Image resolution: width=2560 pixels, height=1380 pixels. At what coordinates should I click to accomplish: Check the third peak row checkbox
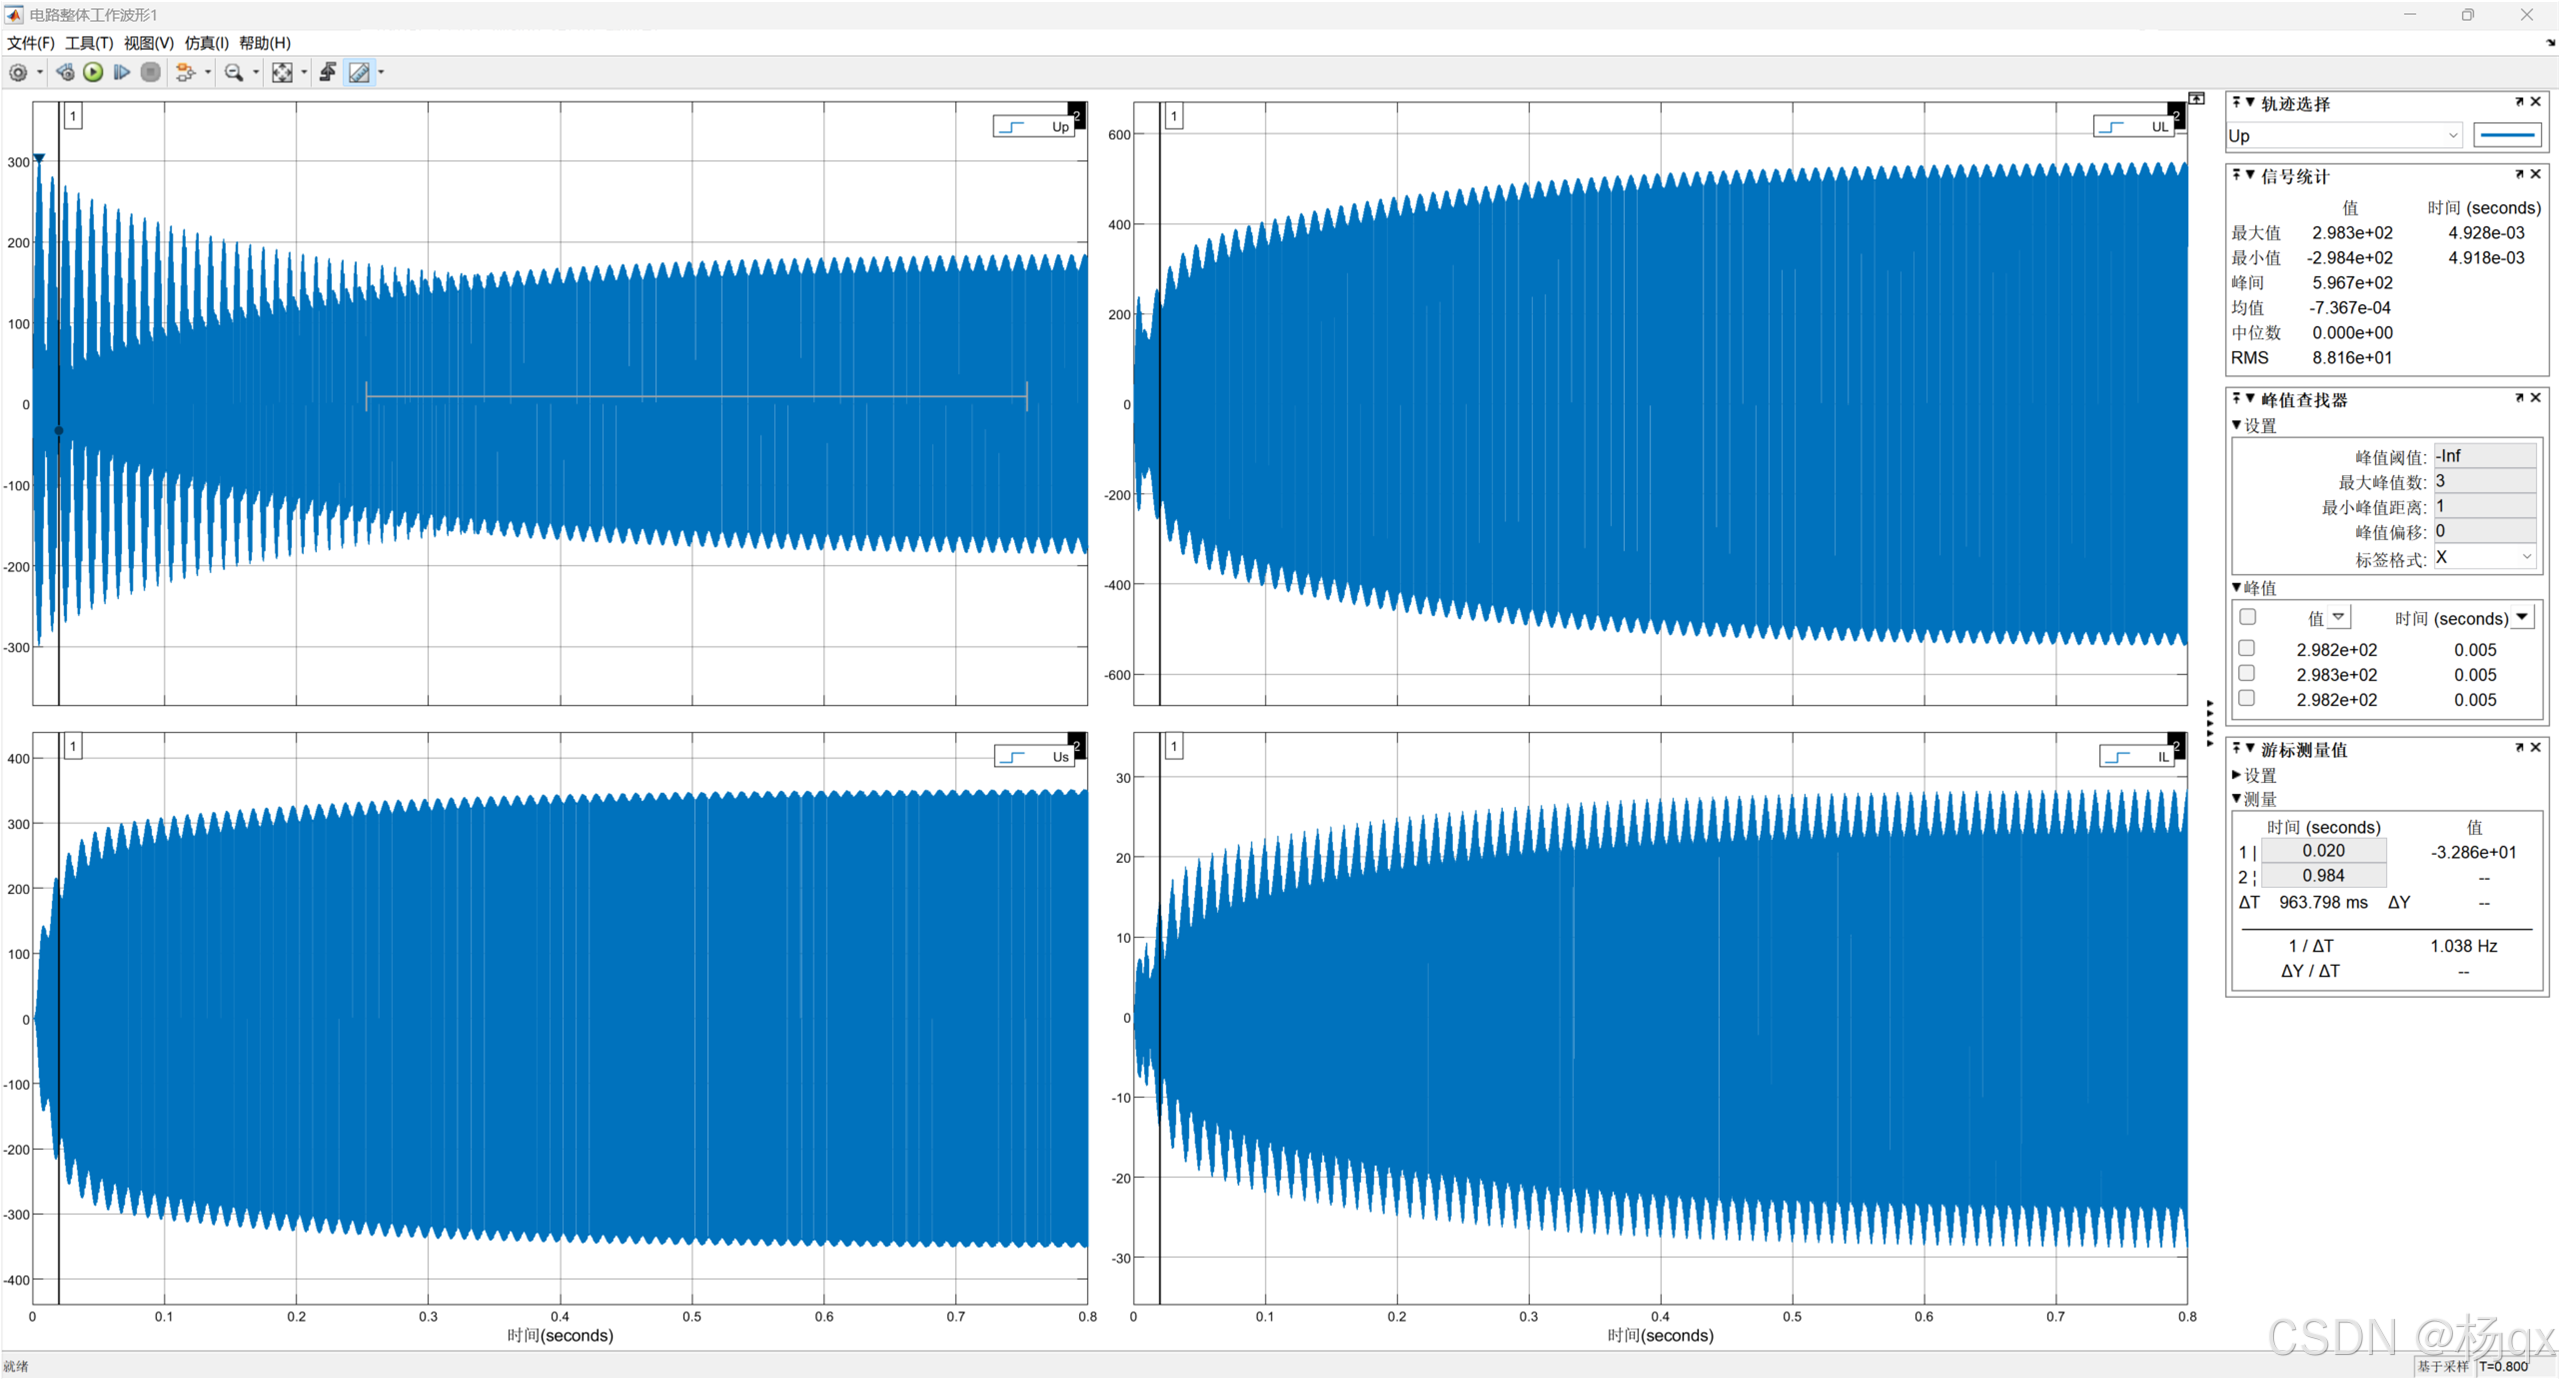2247,699
